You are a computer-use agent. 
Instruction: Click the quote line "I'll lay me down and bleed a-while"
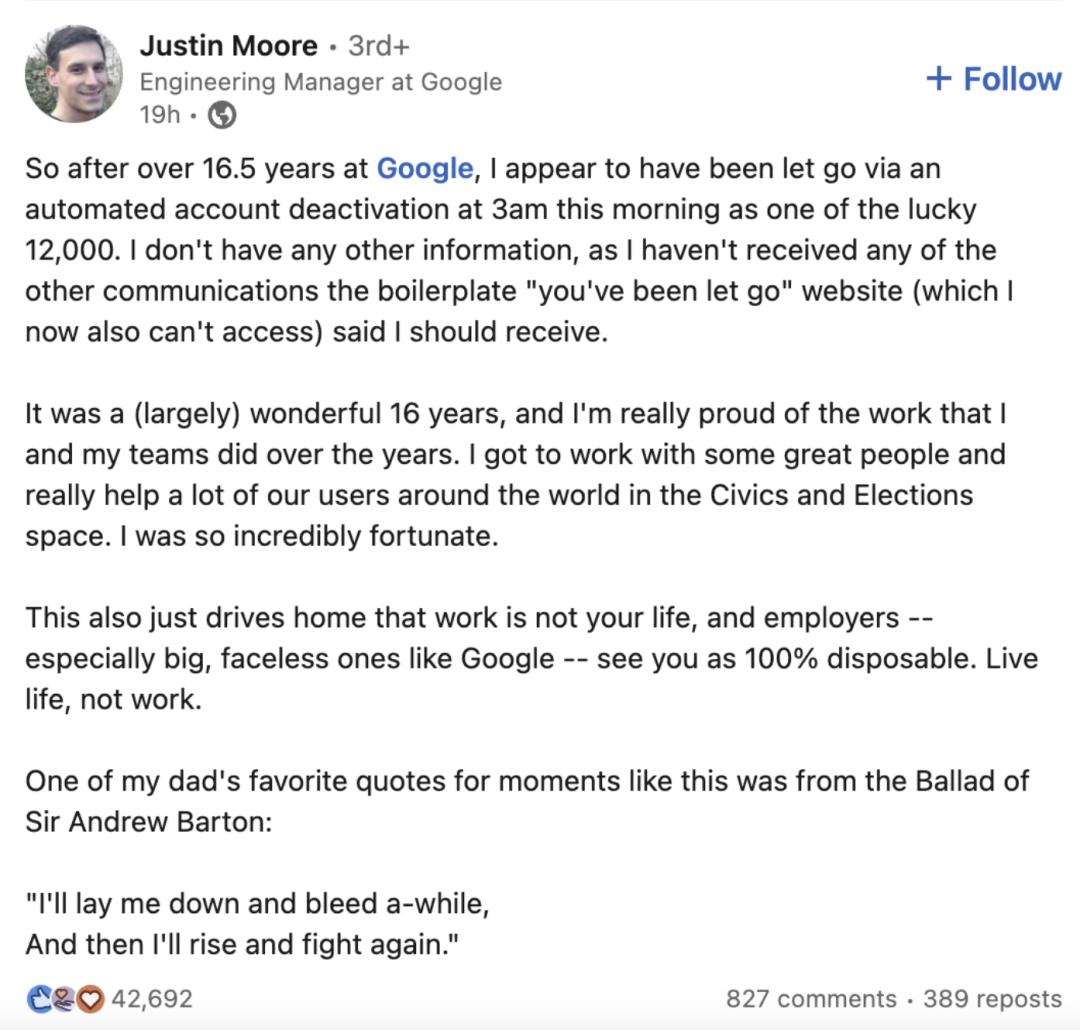257,903
